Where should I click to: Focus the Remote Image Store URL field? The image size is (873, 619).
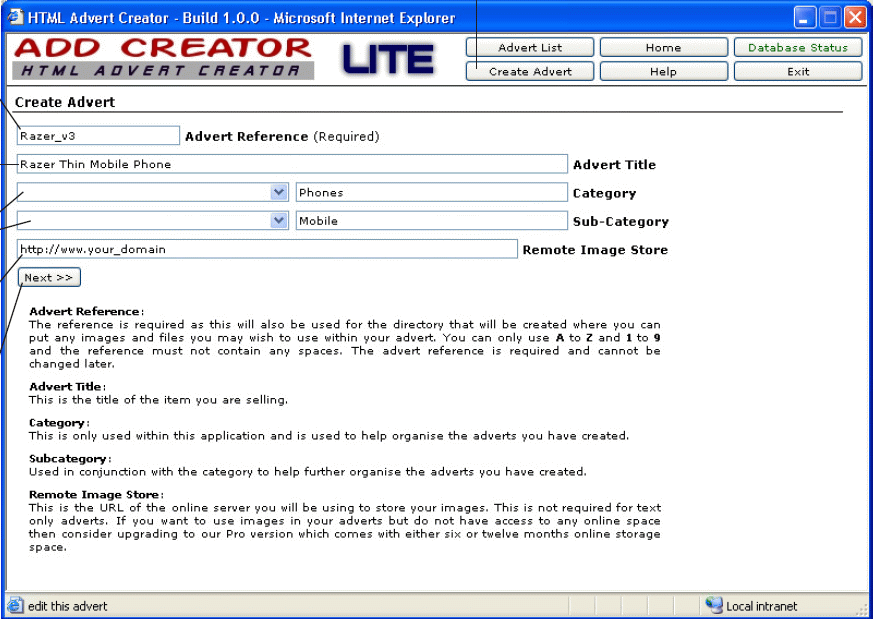point(267,249)
